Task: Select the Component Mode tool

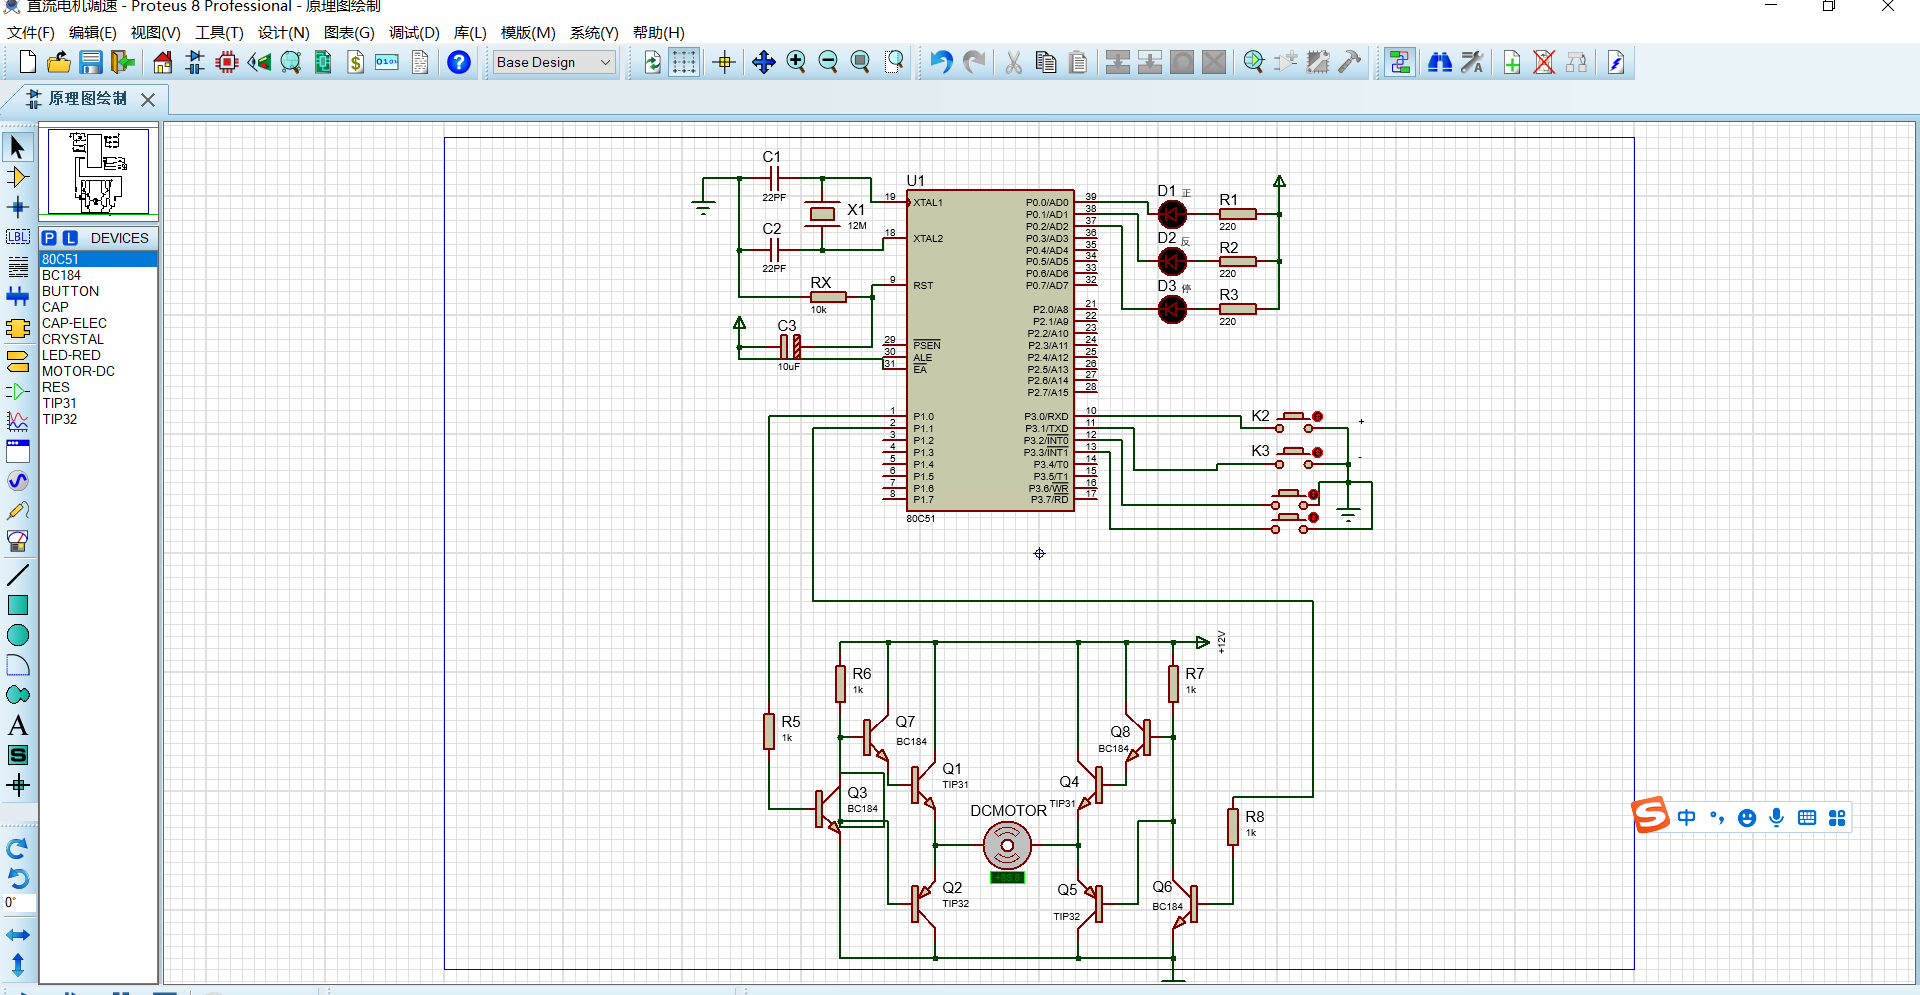Action: pyautogui.click(x=17, y=177)
